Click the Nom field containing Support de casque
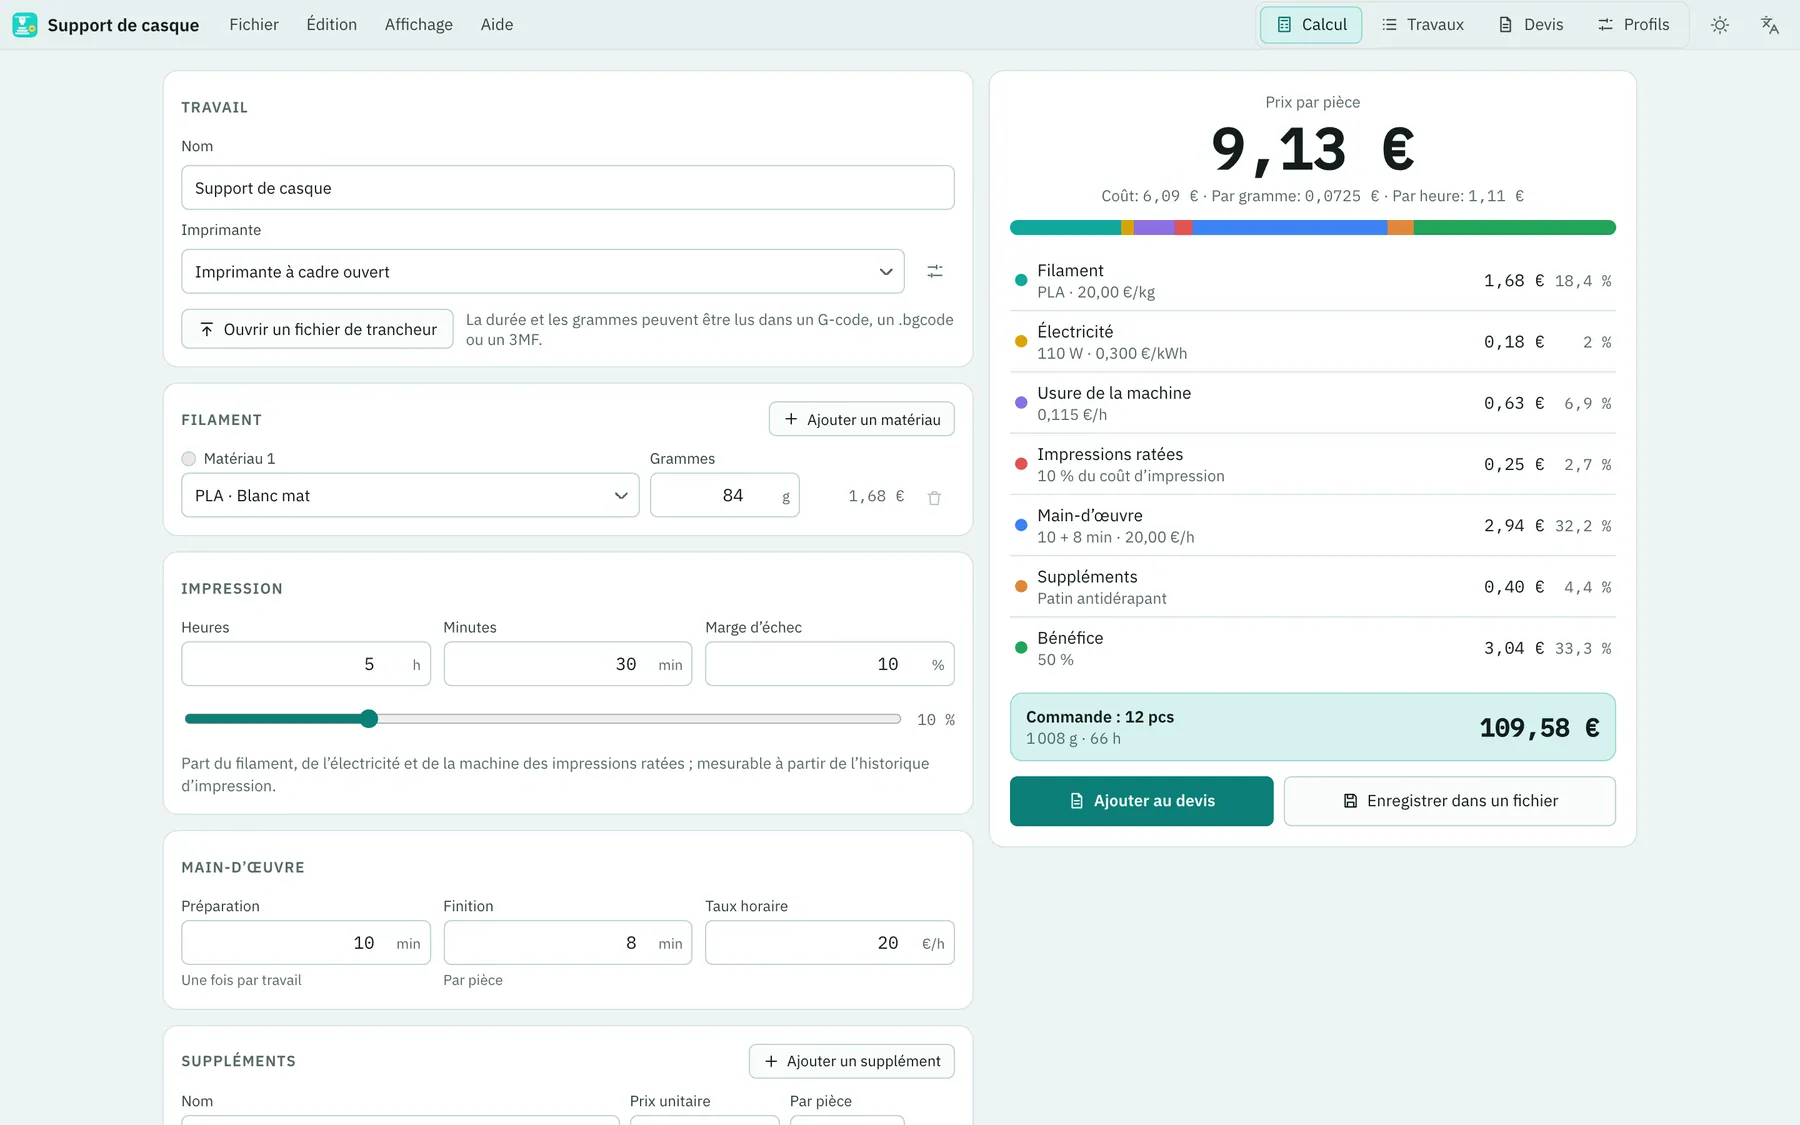1800x1125 pixels. click(568, 188)
